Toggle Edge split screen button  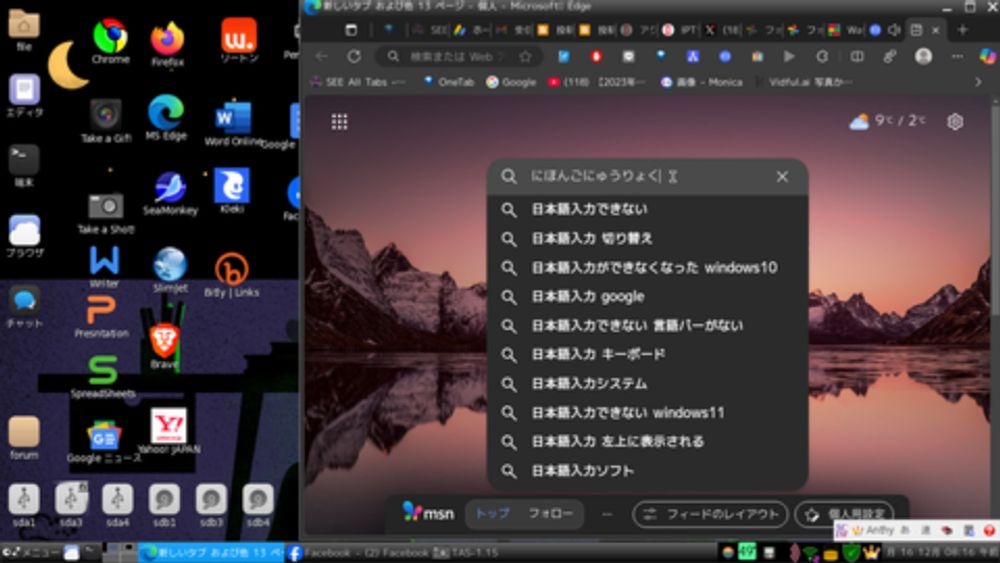[x=857, y=57]
